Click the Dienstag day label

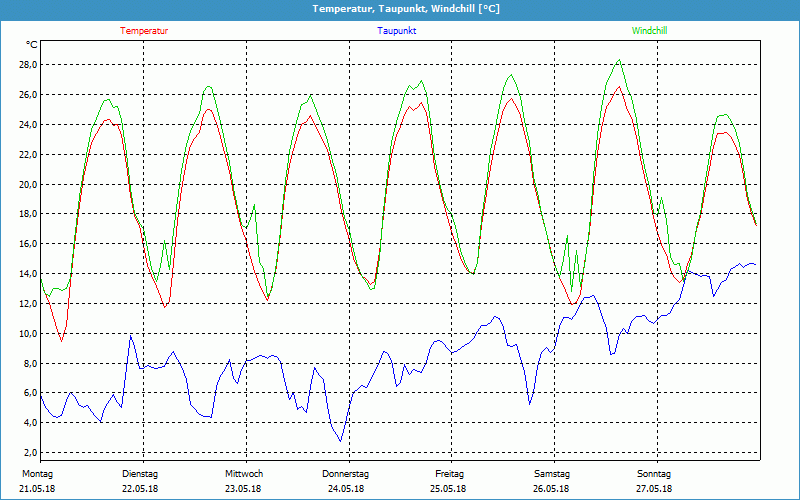click(x=140, y=474)
